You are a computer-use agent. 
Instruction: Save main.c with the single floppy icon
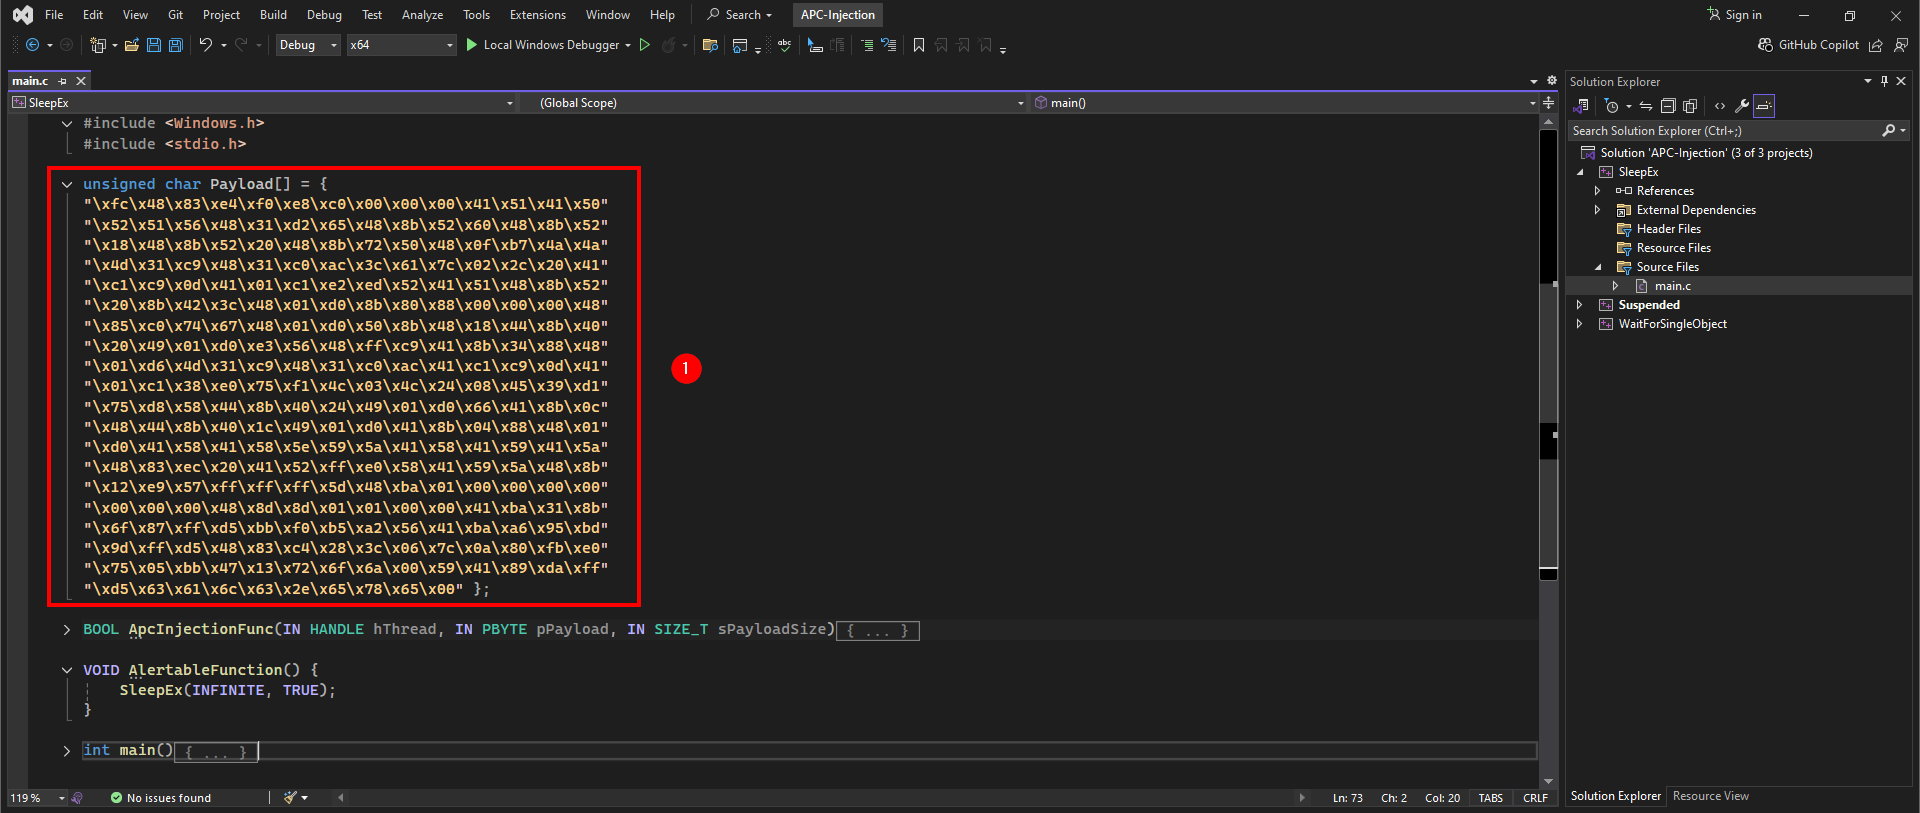(154, 45)
